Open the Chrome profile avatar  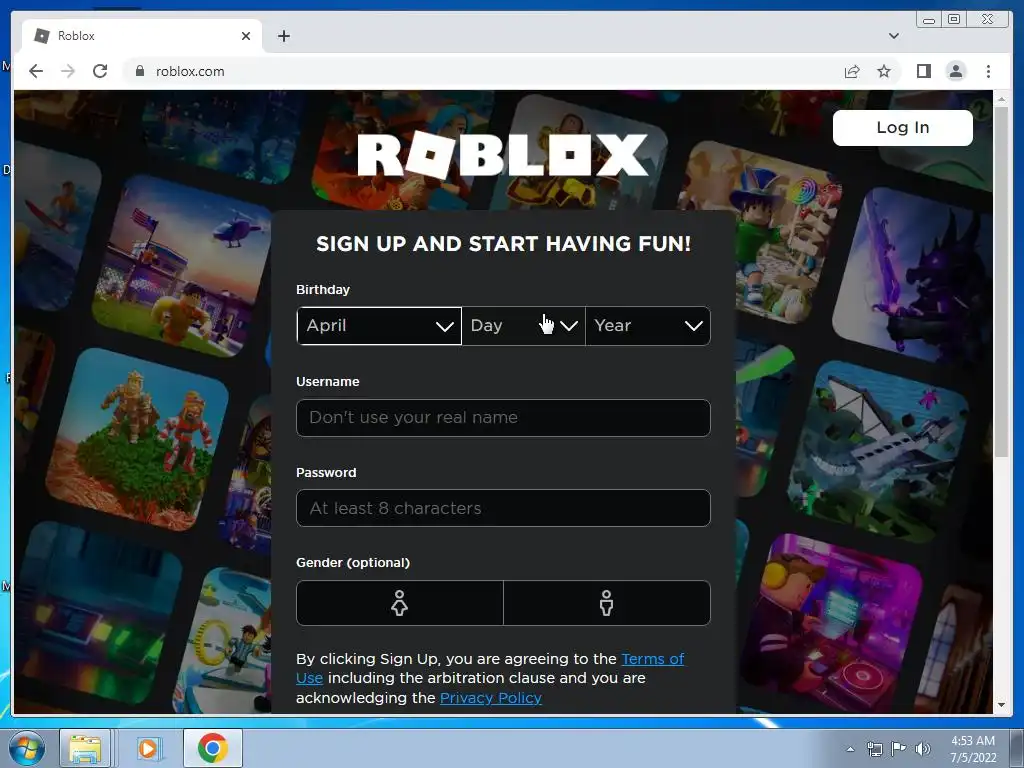[x=955, y=71]
